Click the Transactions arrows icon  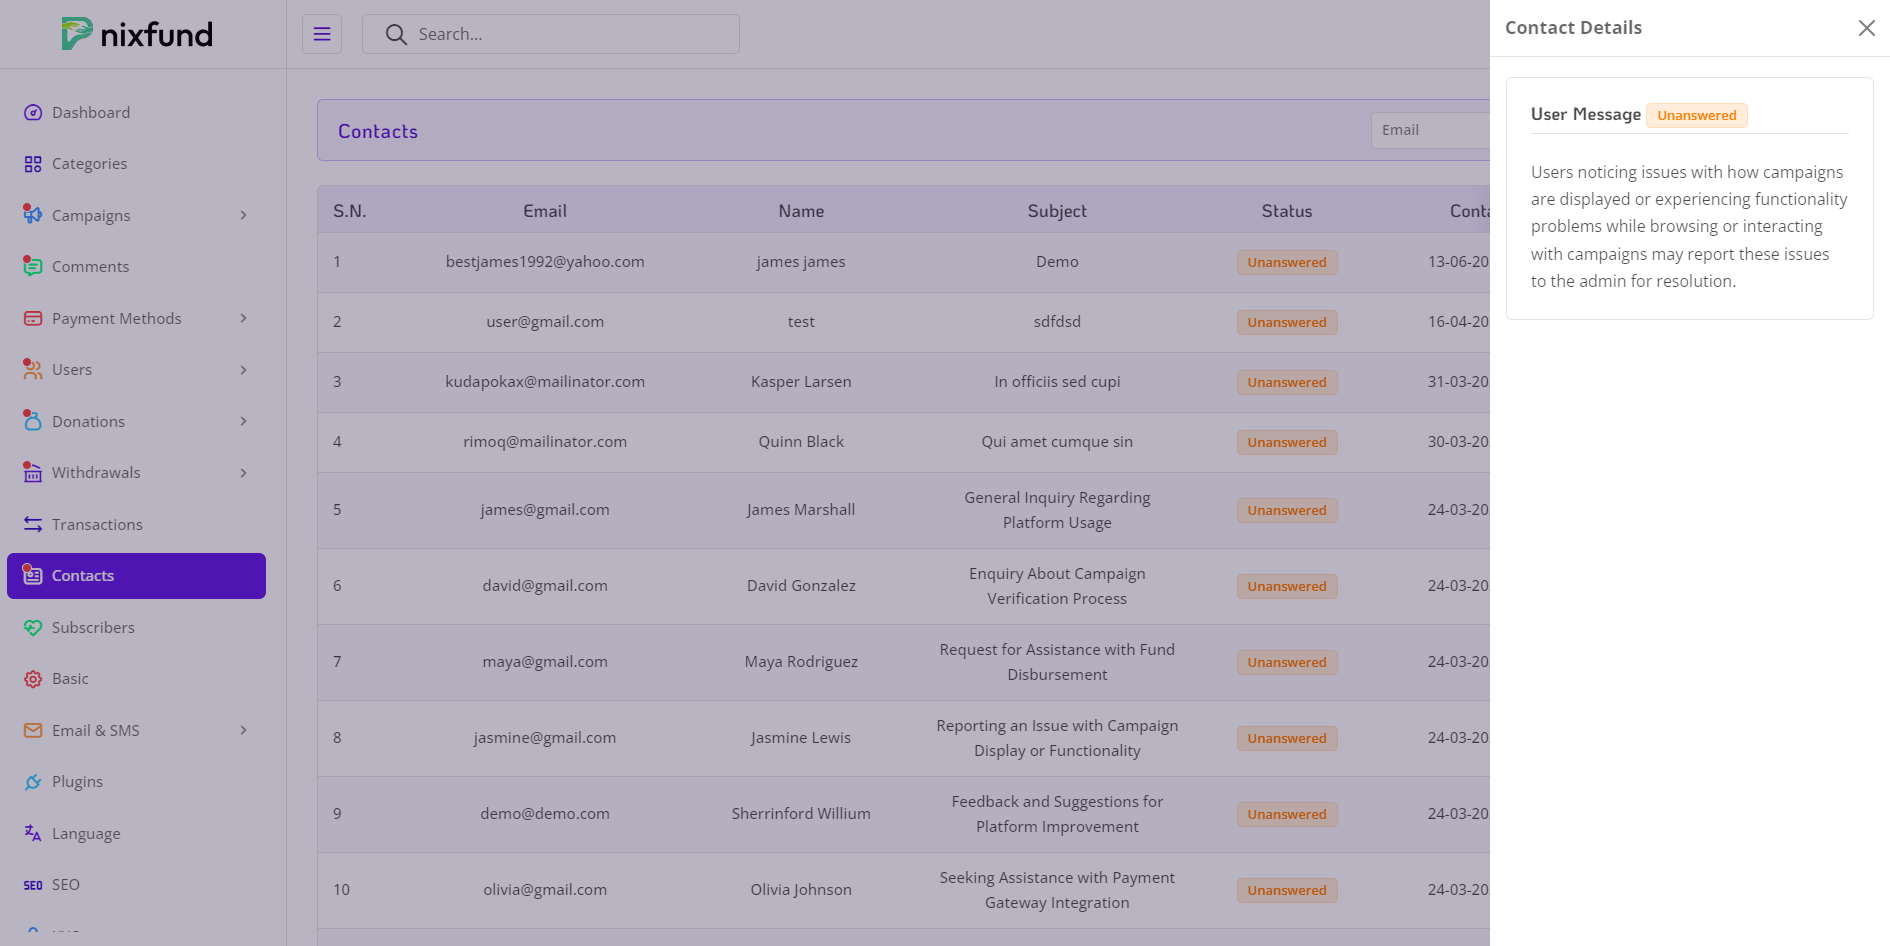[x=33, y=525]
